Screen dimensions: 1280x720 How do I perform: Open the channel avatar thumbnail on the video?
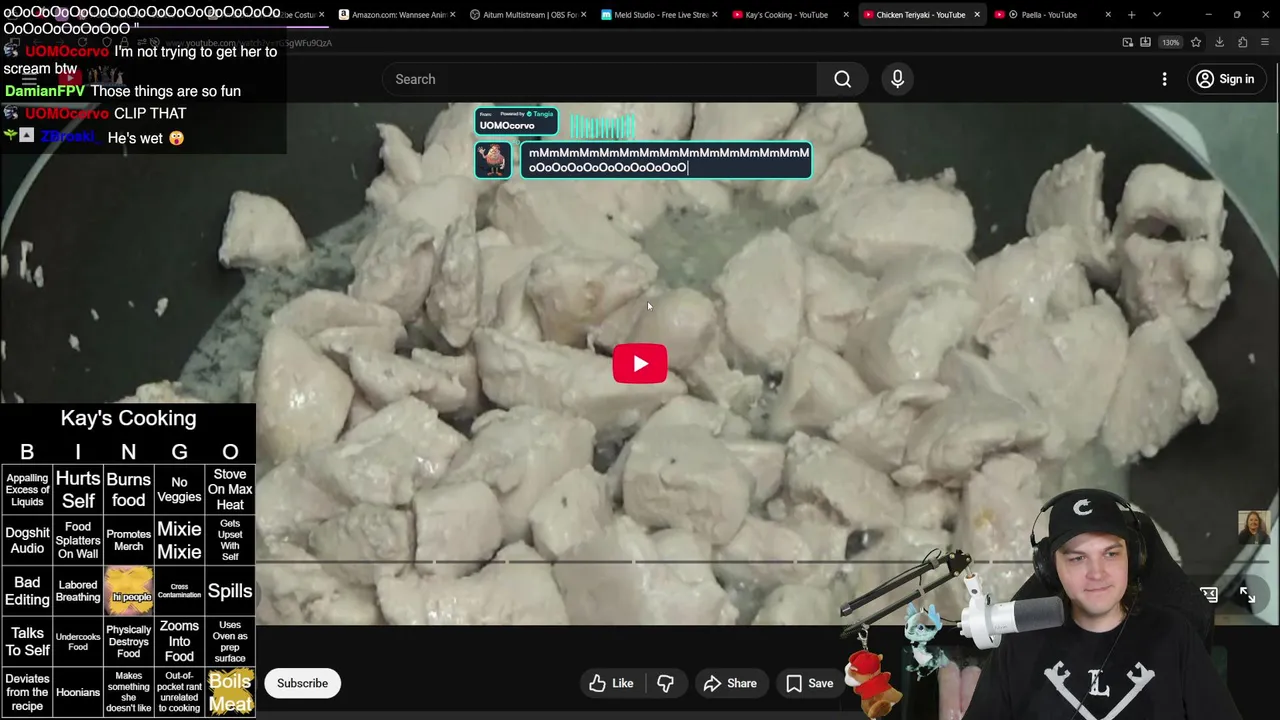click(1253, 527)
